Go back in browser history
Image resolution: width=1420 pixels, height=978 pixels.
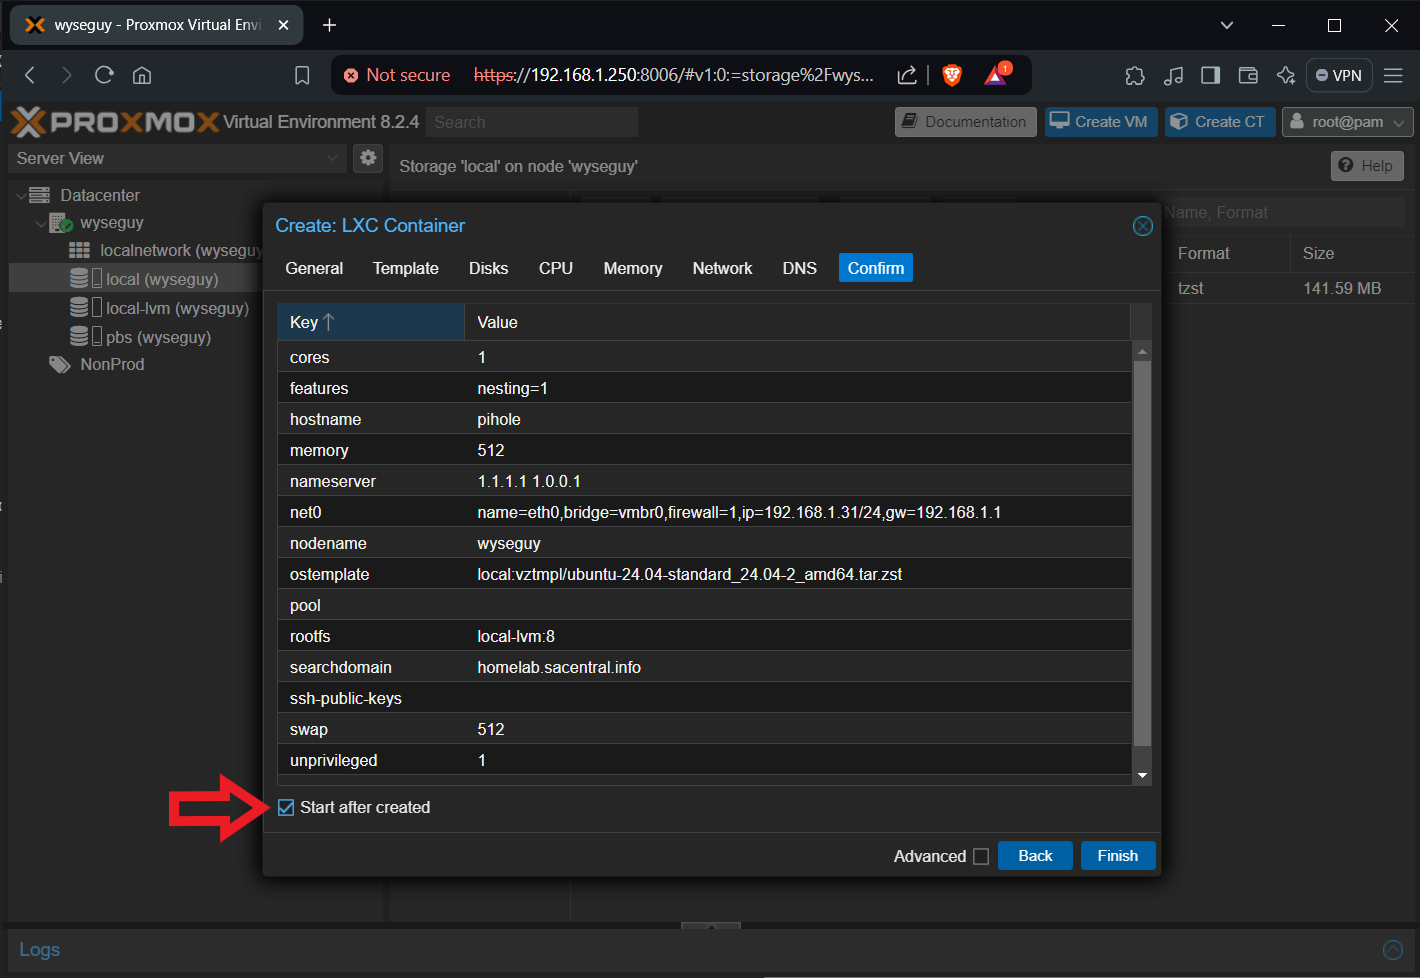[30, 75]
